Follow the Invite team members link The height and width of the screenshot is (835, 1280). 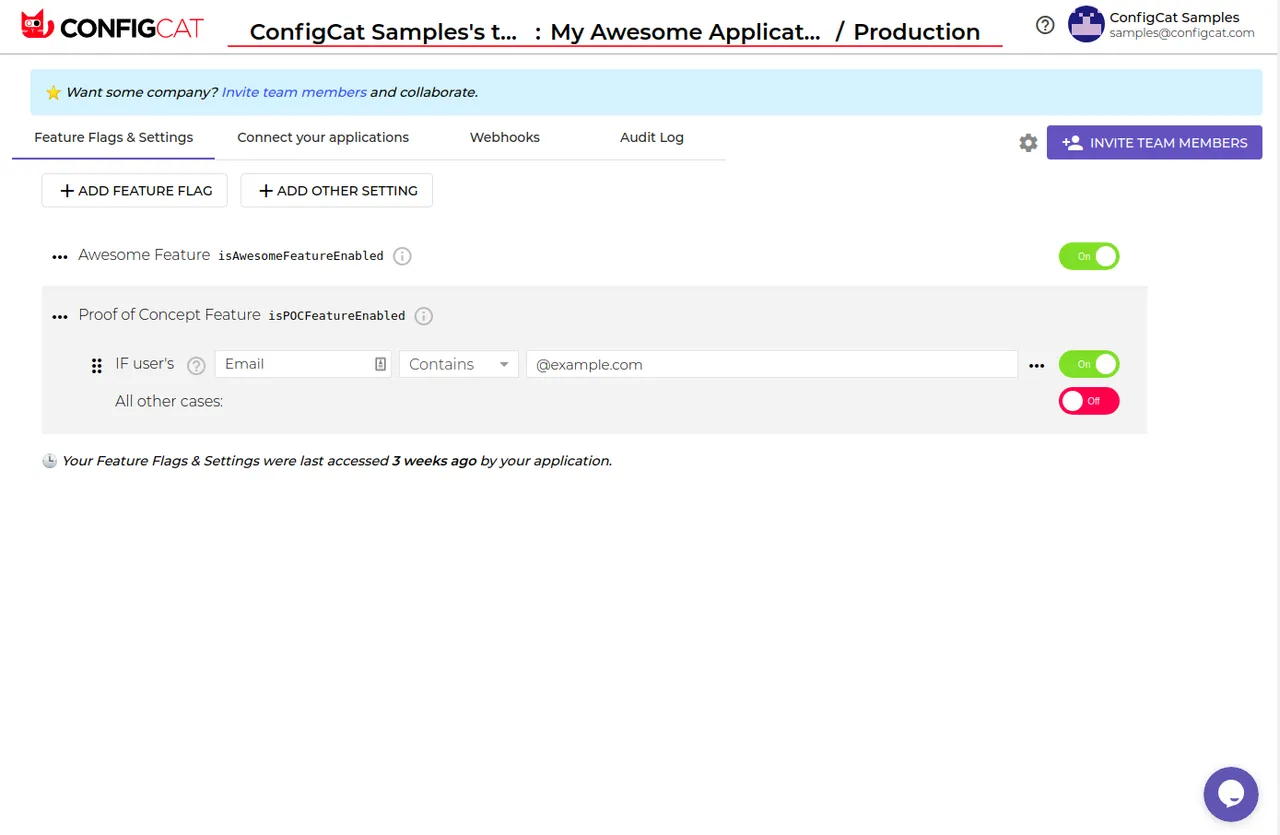294,92
